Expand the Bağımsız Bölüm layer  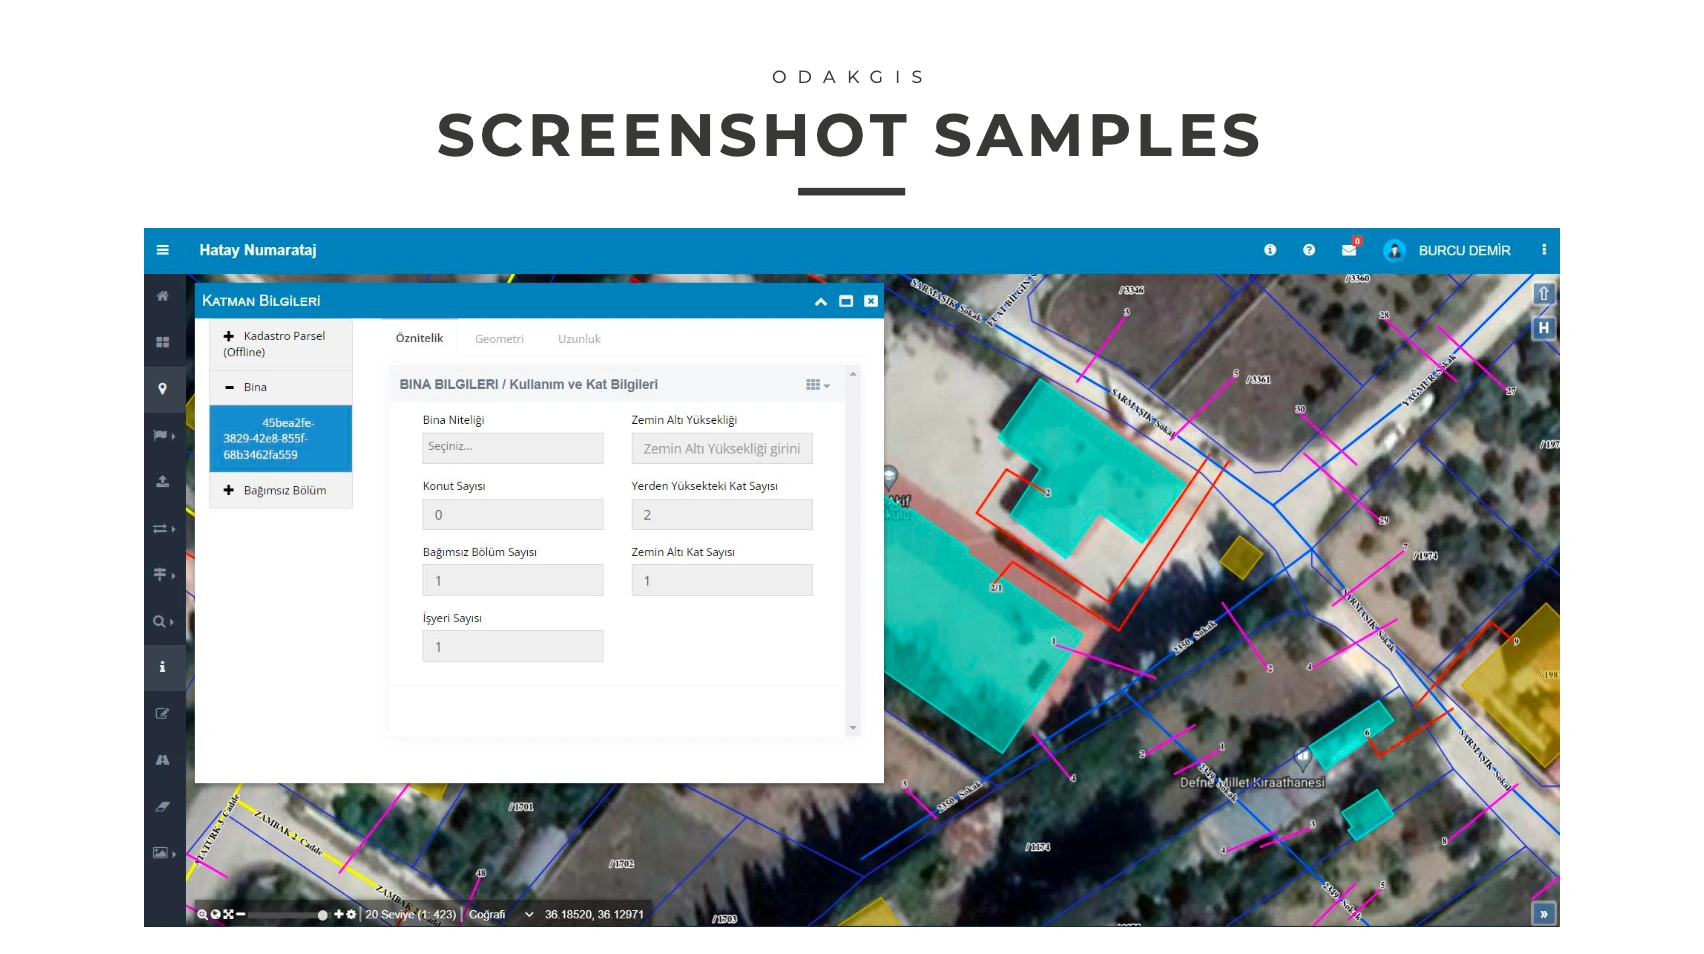click(x=229, y=490)
